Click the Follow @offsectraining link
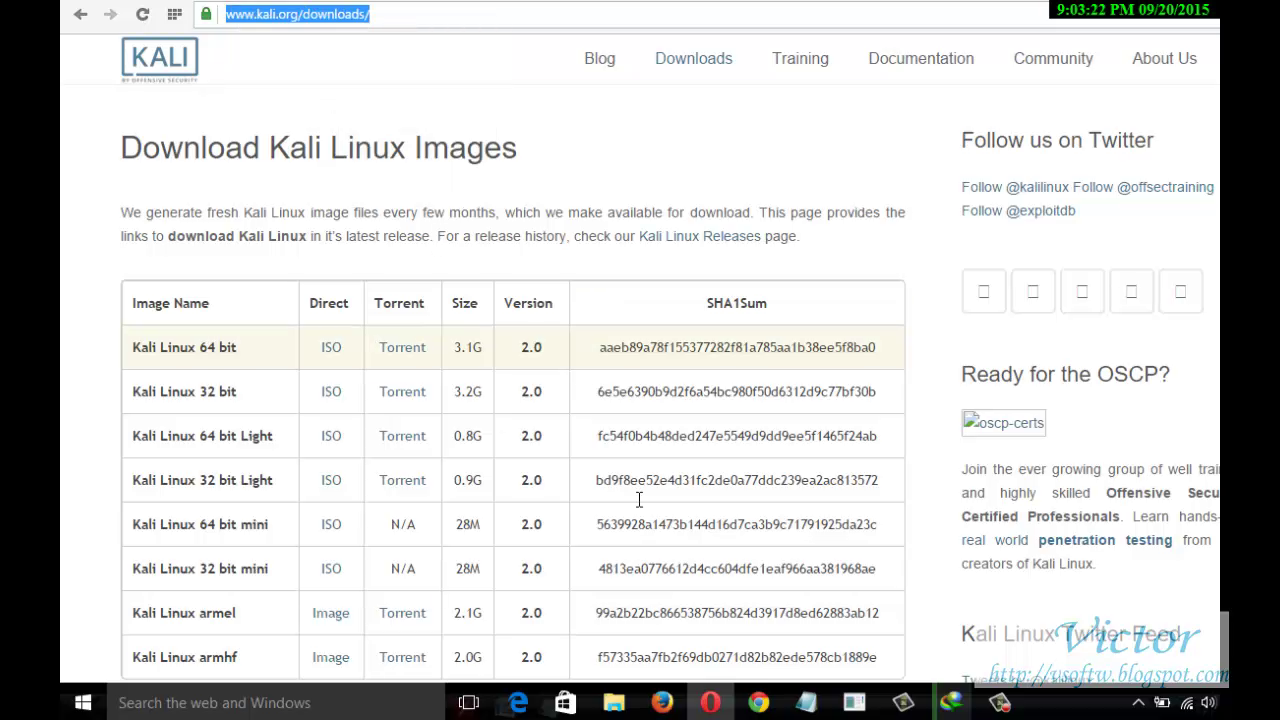Screen dimensions: 1280x720 (1143, 187)
